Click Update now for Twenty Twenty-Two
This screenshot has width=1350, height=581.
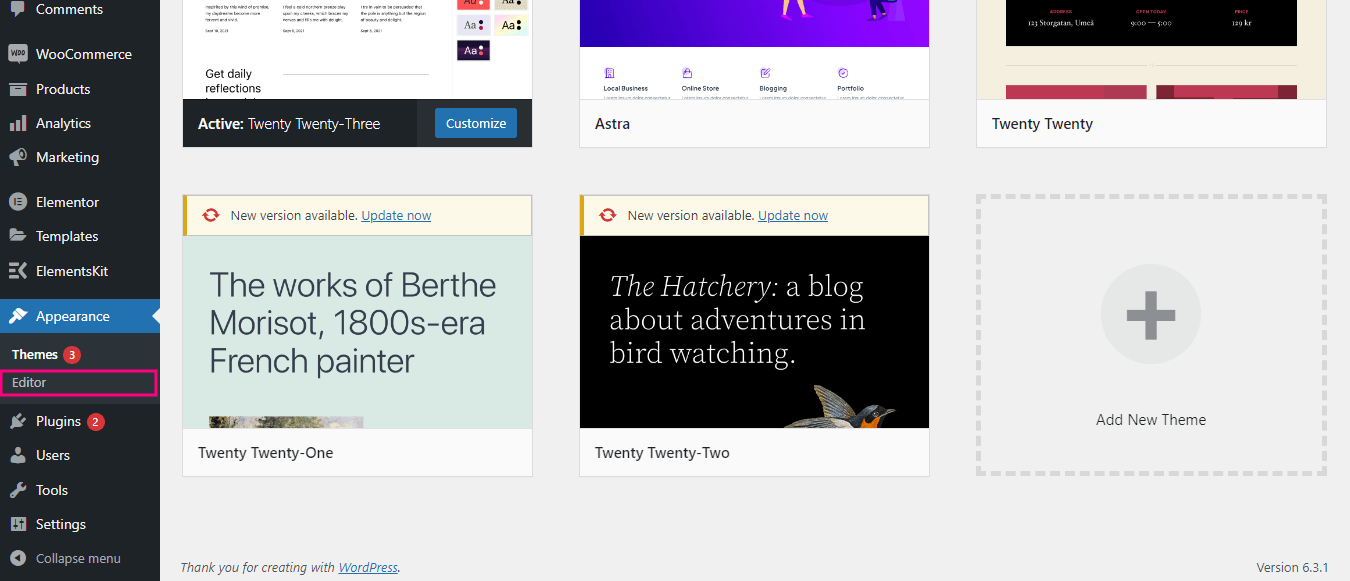point(793,215)
